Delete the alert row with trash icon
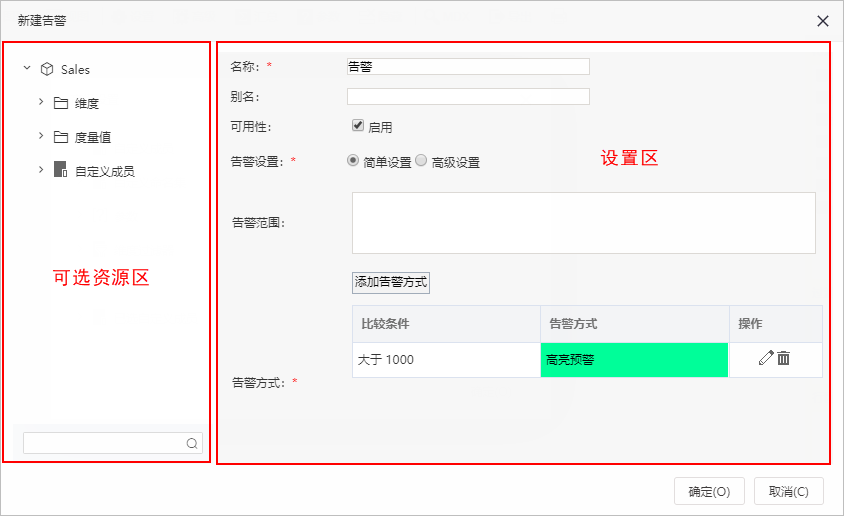 pos(784,358)
